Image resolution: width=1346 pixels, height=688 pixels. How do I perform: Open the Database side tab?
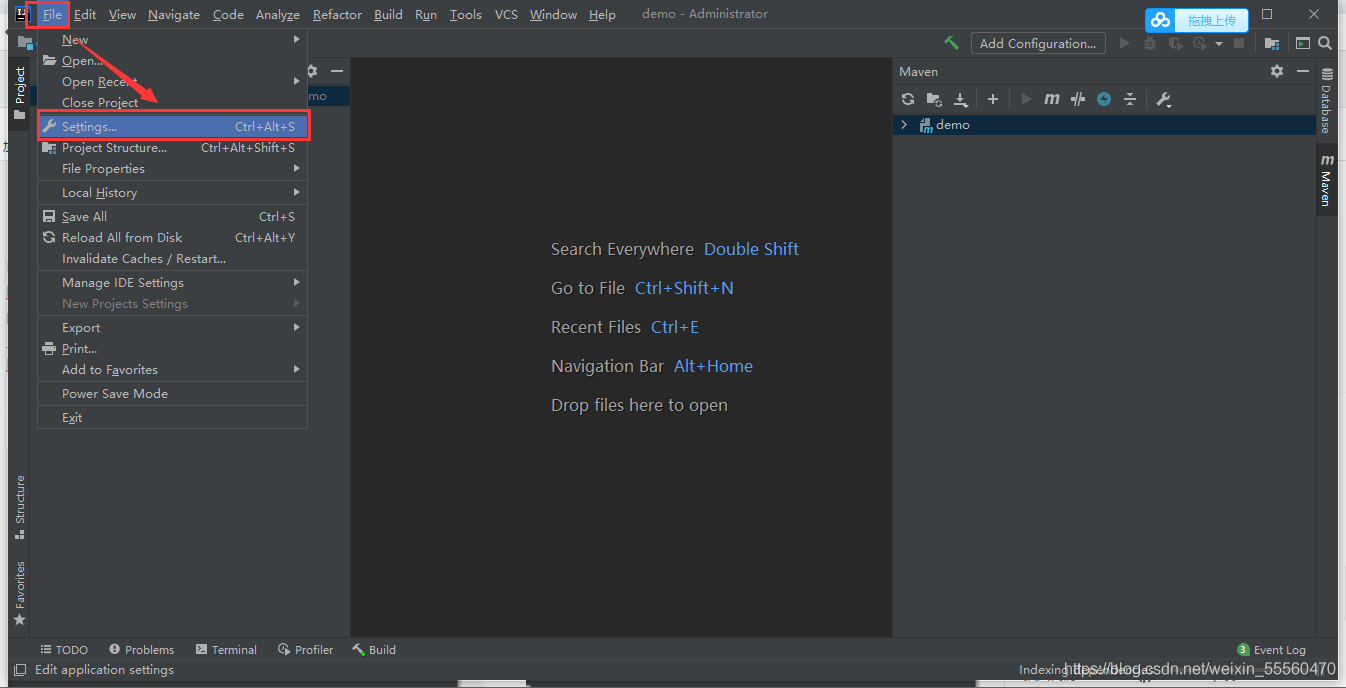1326,101
